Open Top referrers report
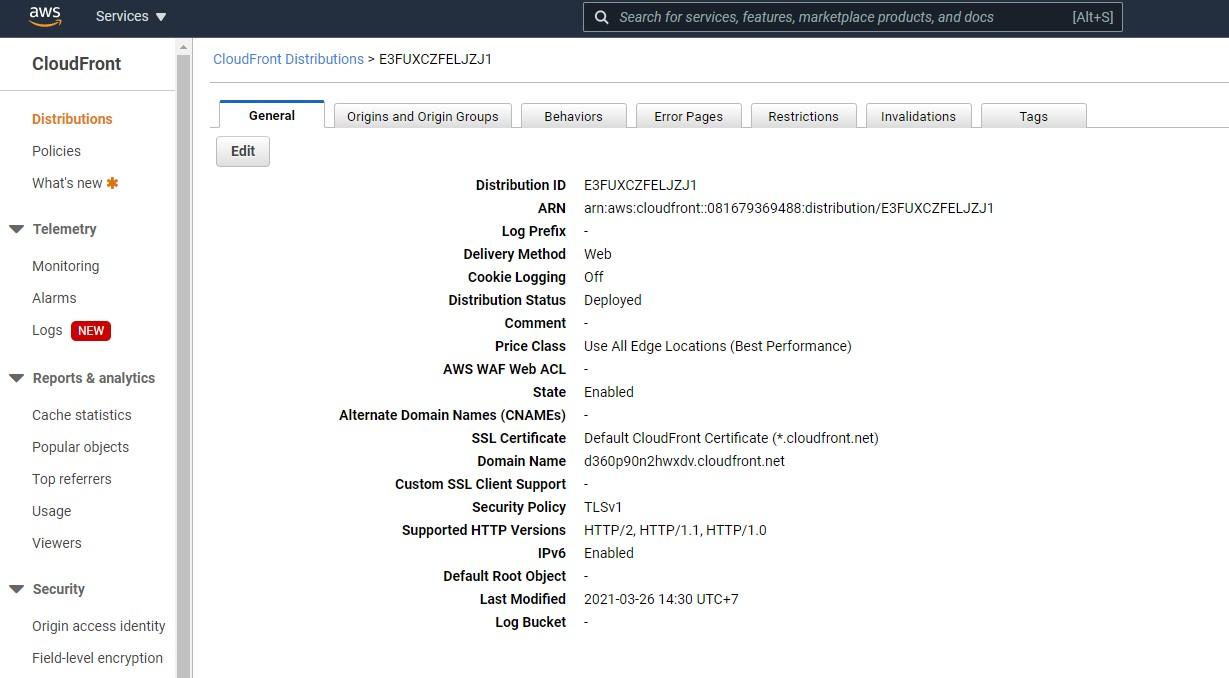 [x=72, y=479]
